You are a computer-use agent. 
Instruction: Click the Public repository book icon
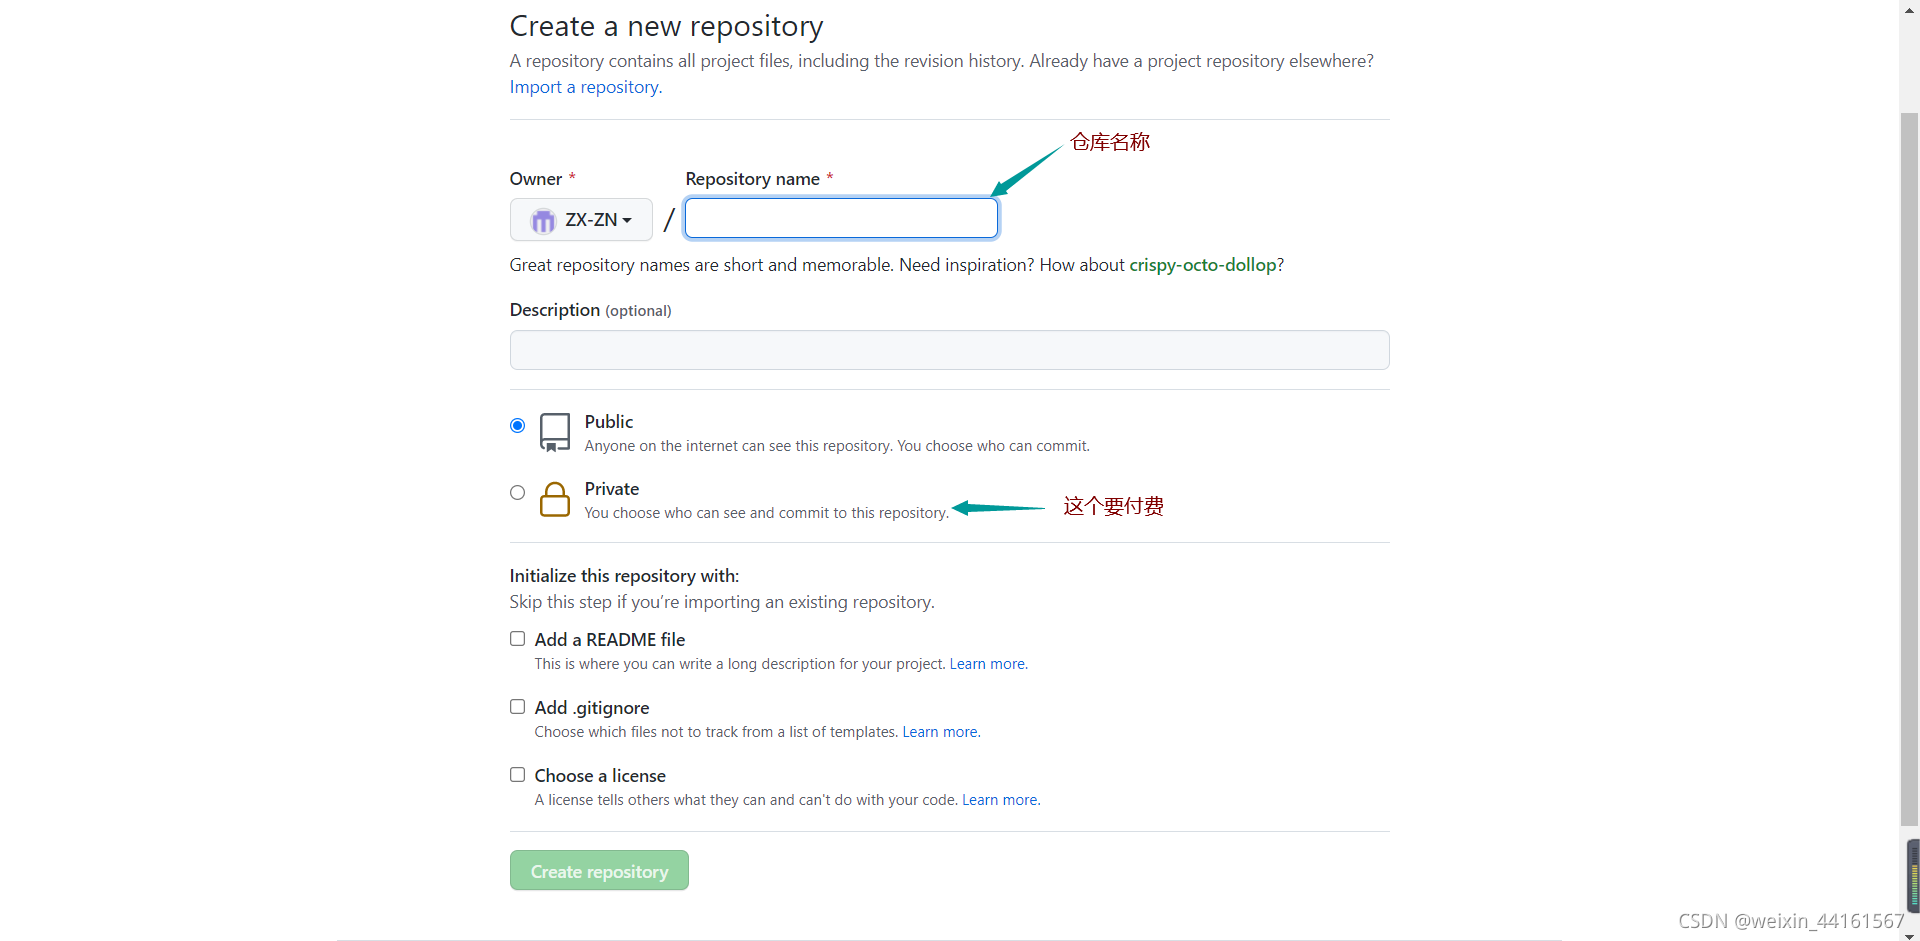coord(555,432)
